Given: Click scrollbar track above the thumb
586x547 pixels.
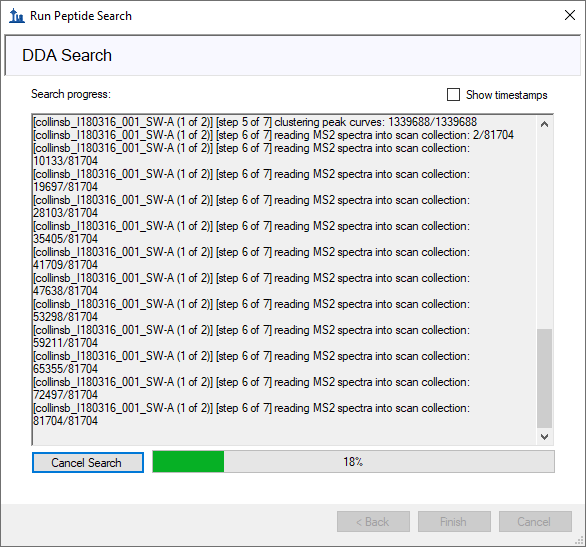Looking at the screenshot, I should (x=545, y=230).
